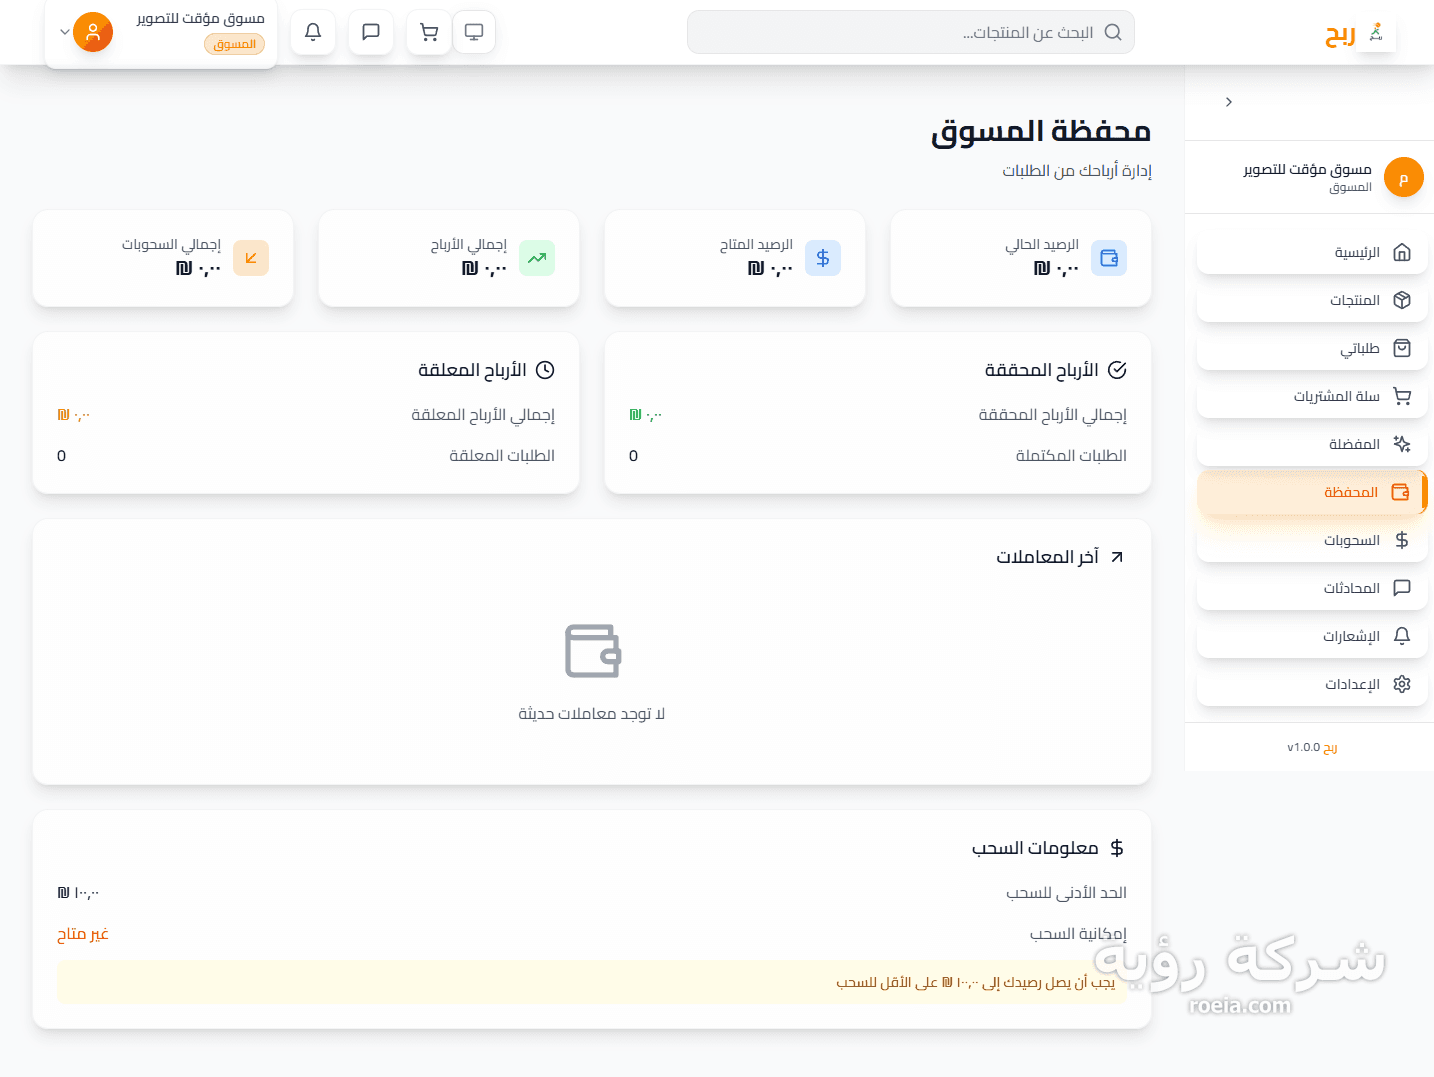Open shopping cart icon in top bar
The width and height of the screenshot is (1434, 1077).
click(429, 32)
